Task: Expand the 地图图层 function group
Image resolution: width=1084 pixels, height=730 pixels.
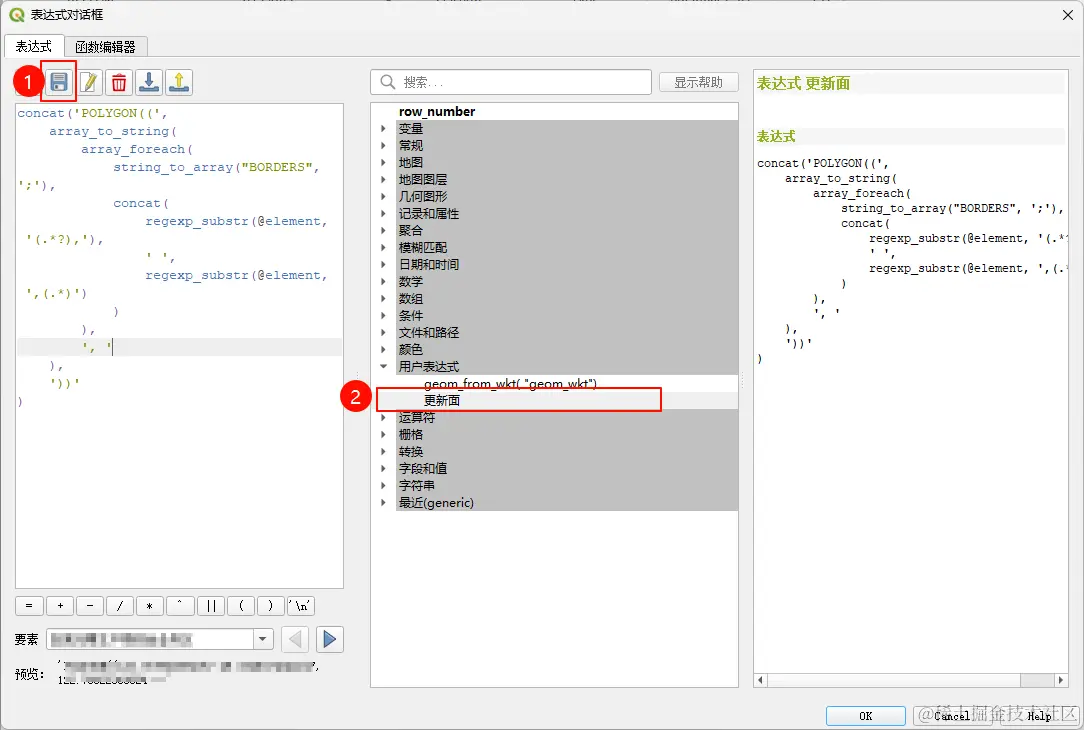Action: pyautogui.click(x=384, y=179)
